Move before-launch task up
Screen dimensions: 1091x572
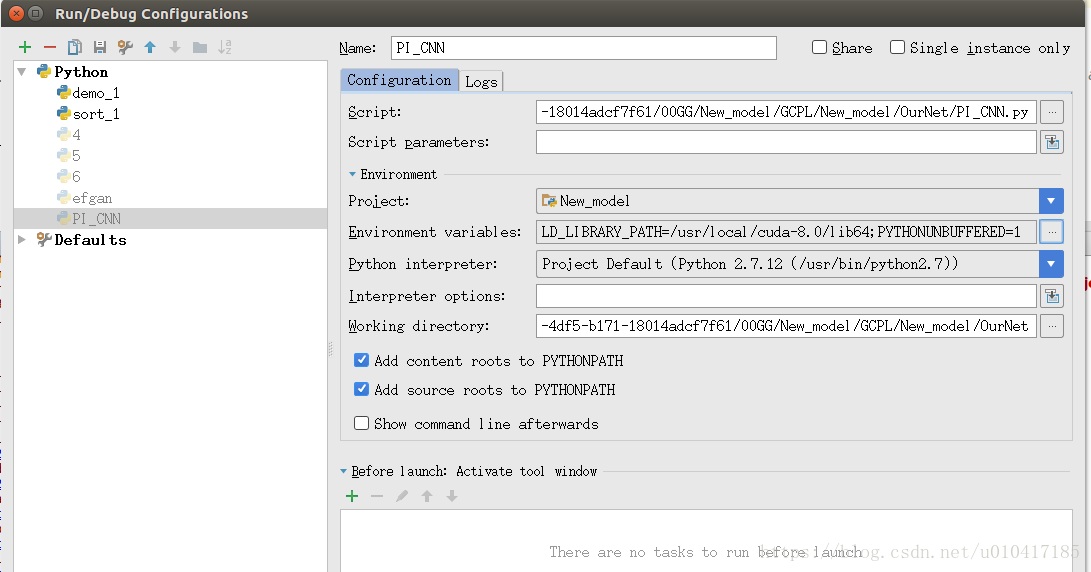(x=427, y=496)
